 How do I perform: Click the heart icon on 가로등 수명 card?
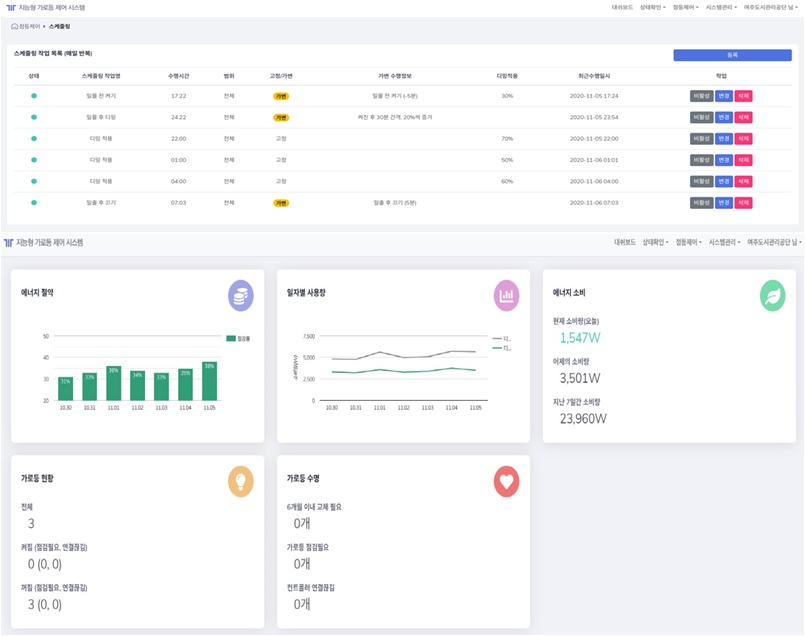[507, 481]
